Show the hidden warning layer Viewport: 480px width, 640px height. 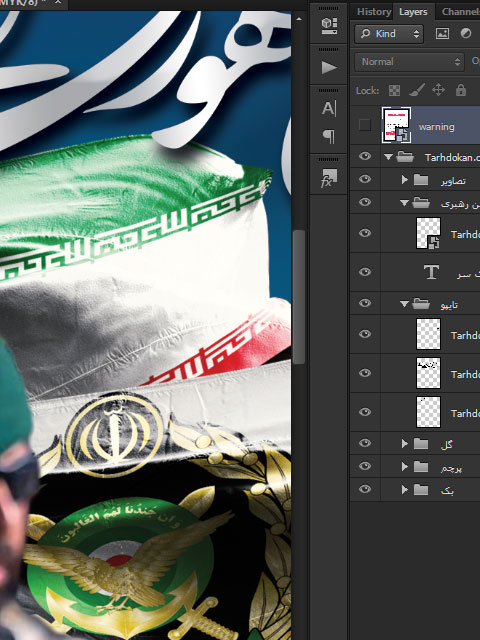coord(364,125)
